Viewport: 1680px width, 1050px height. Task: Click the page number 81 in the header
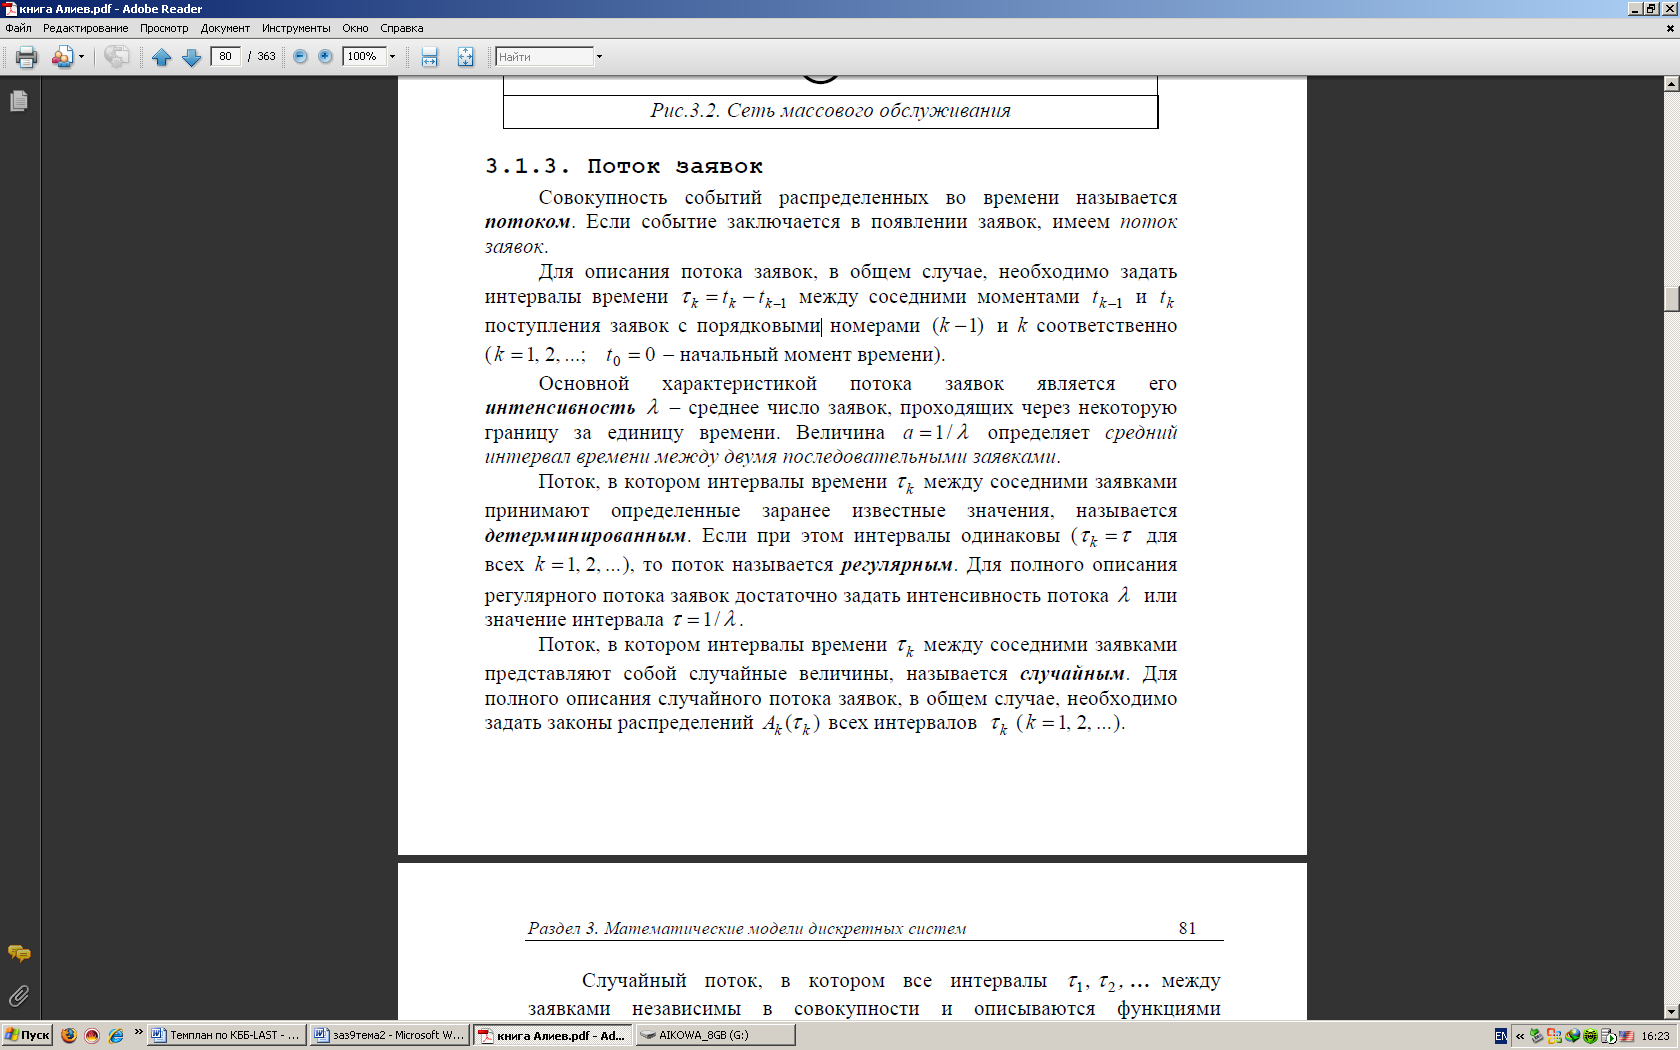[1187, 928]
